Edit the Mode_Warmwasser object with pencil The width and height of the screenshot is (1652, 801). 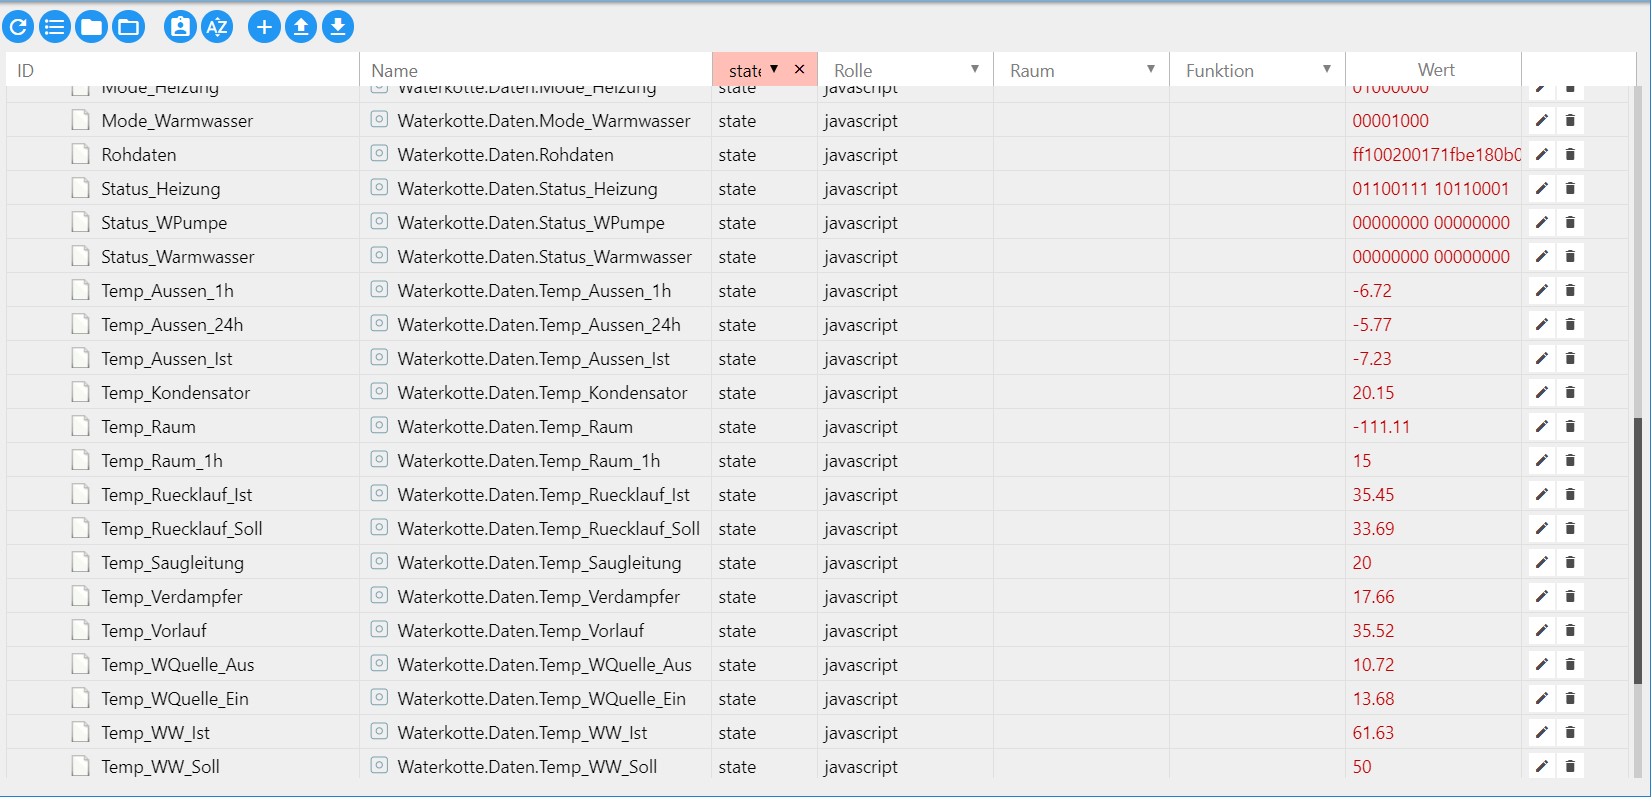(1542, 121)
